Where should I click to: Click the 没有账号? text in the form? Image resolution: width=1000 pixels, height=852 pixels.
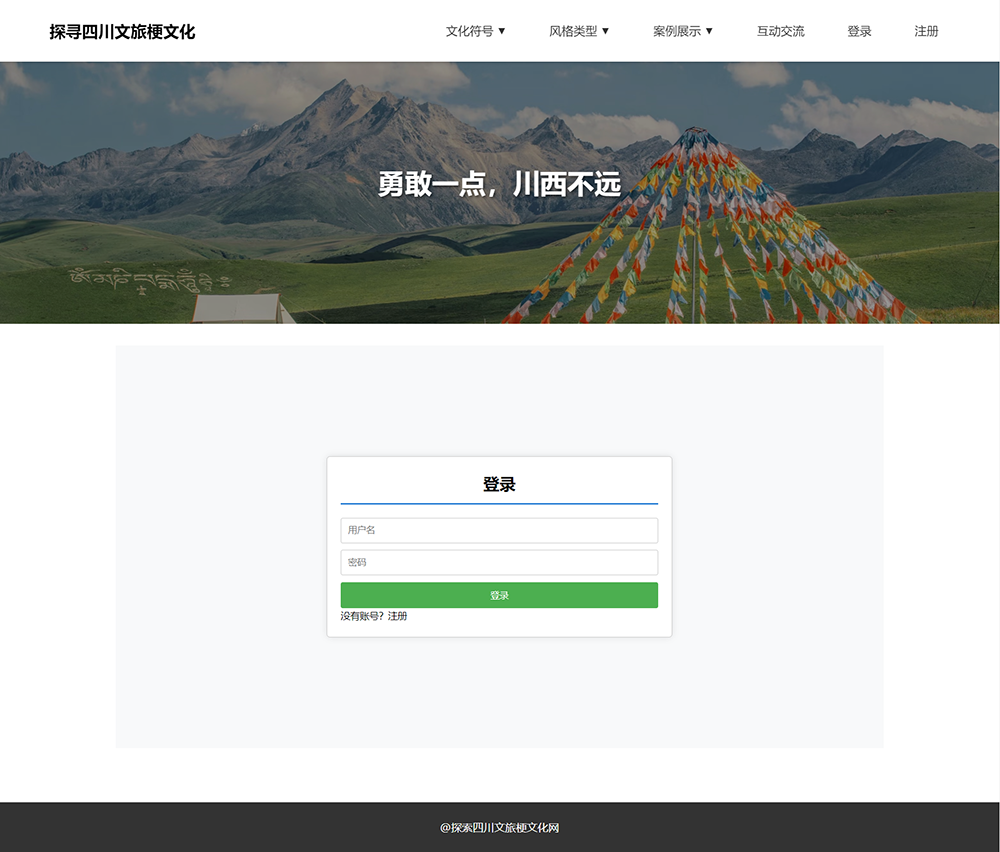click(x=361, y=616)
